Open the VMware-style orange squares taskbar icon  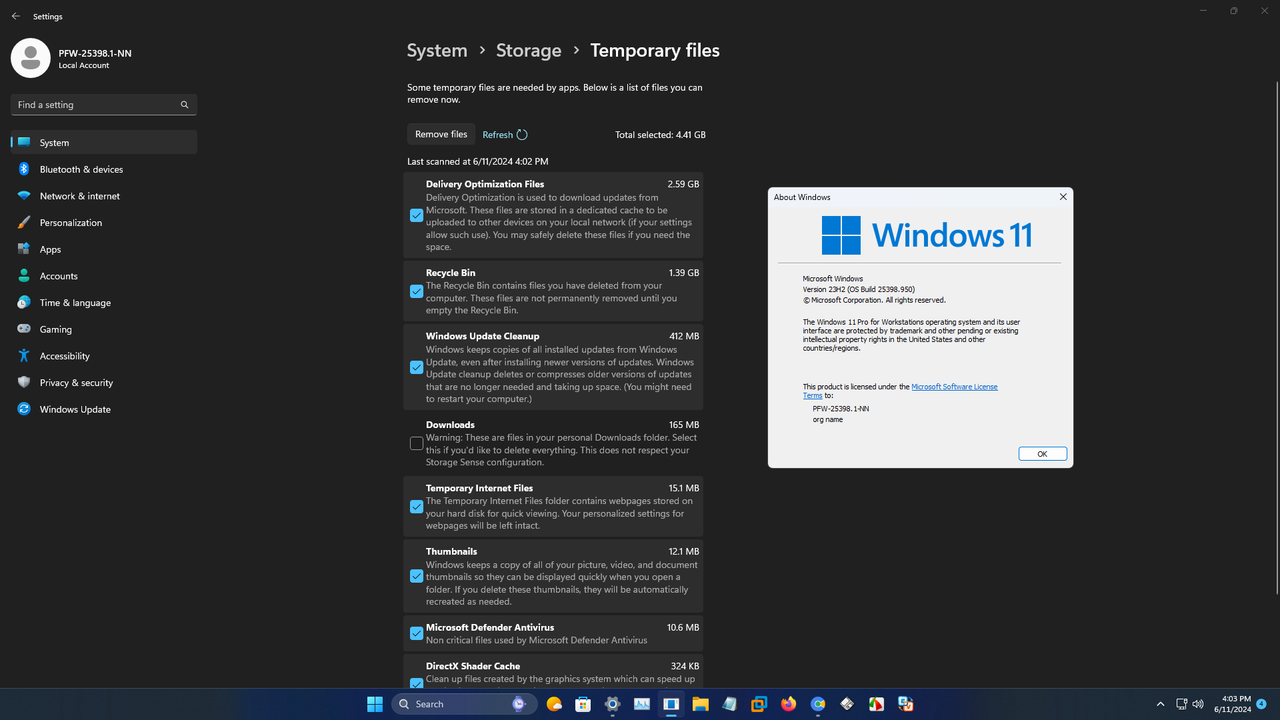(759, 704)
